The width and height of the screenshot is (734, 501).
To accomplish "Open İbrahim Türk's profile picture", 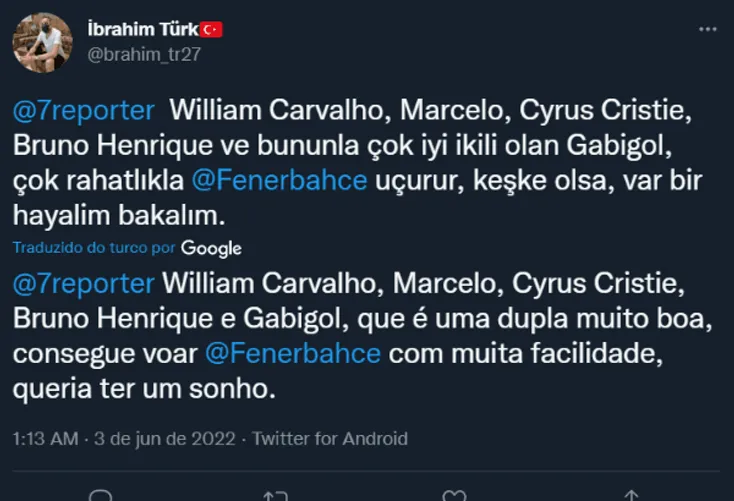I will (x=42, y=43).
